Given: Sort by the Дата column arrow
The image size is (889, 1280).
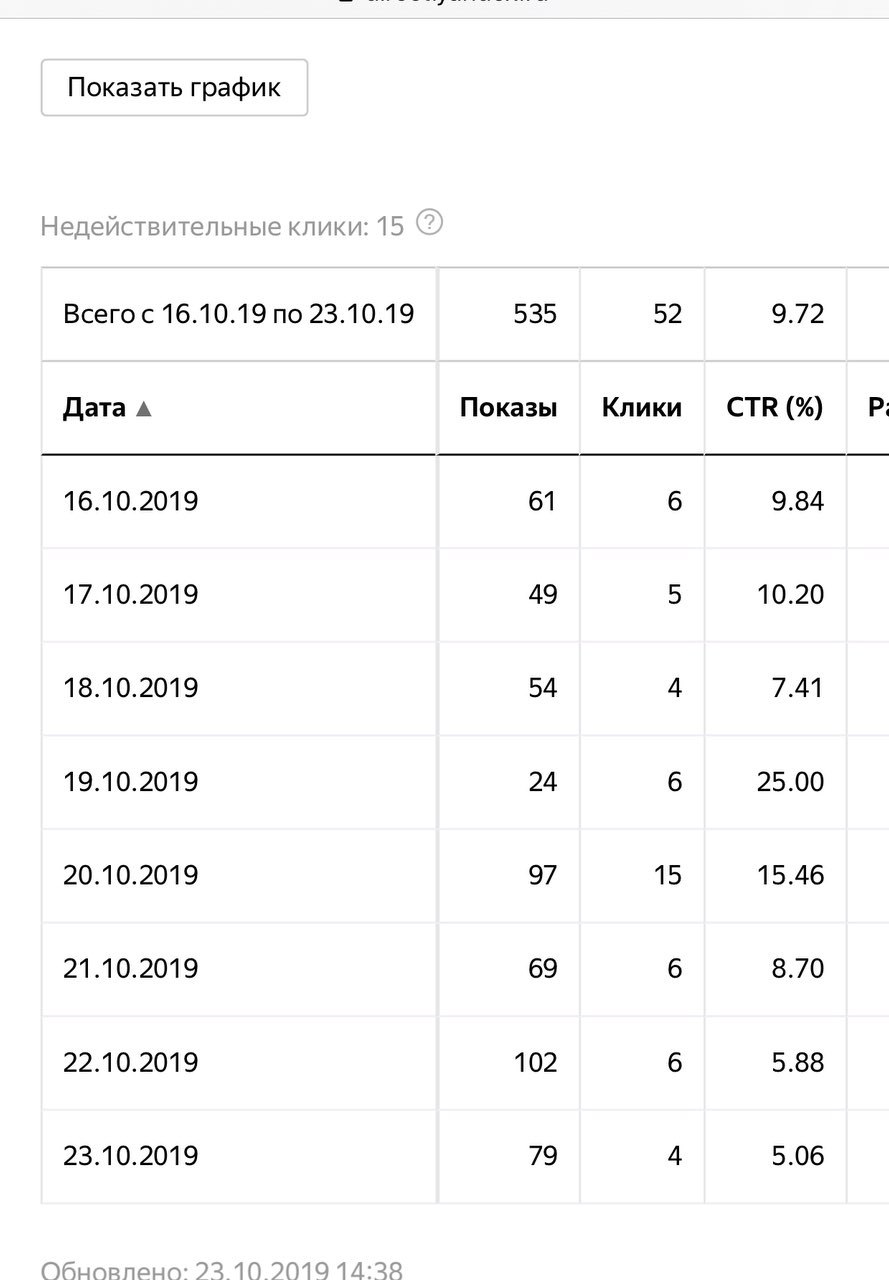Looking at the screenshot, I should (143, 408).
